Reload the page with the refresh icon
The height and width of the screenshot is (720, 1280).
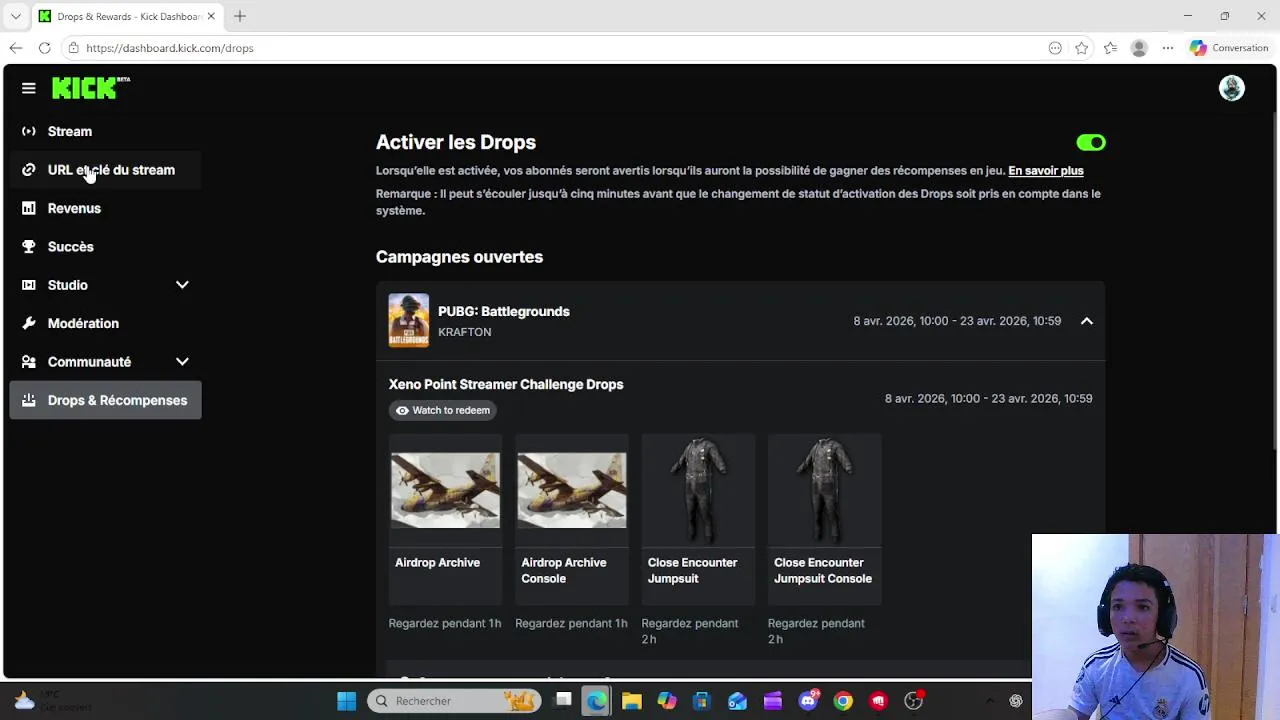[x=45, y=48]
